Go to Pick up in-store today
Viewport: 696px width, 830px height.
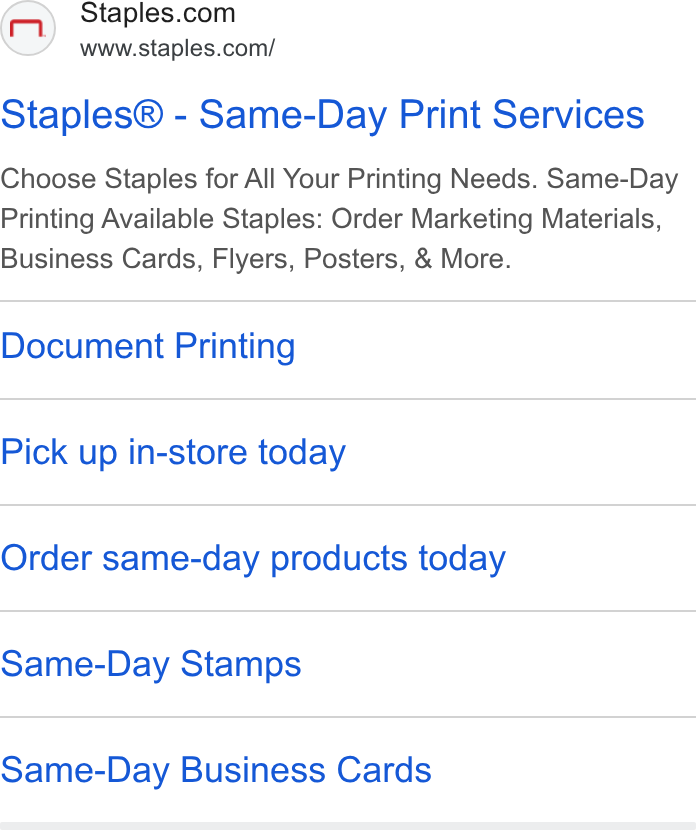[x=173, y=452]
